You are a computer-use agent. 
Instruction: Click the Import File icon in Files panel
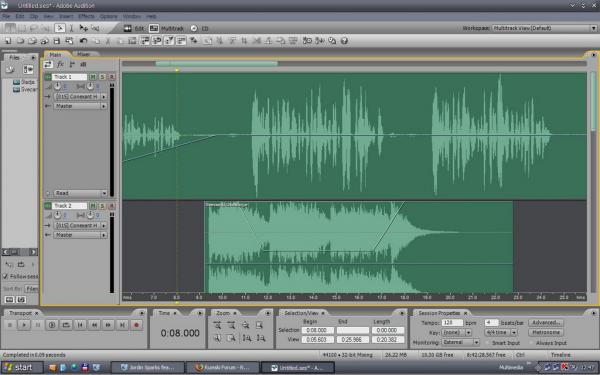pos(10,69)
